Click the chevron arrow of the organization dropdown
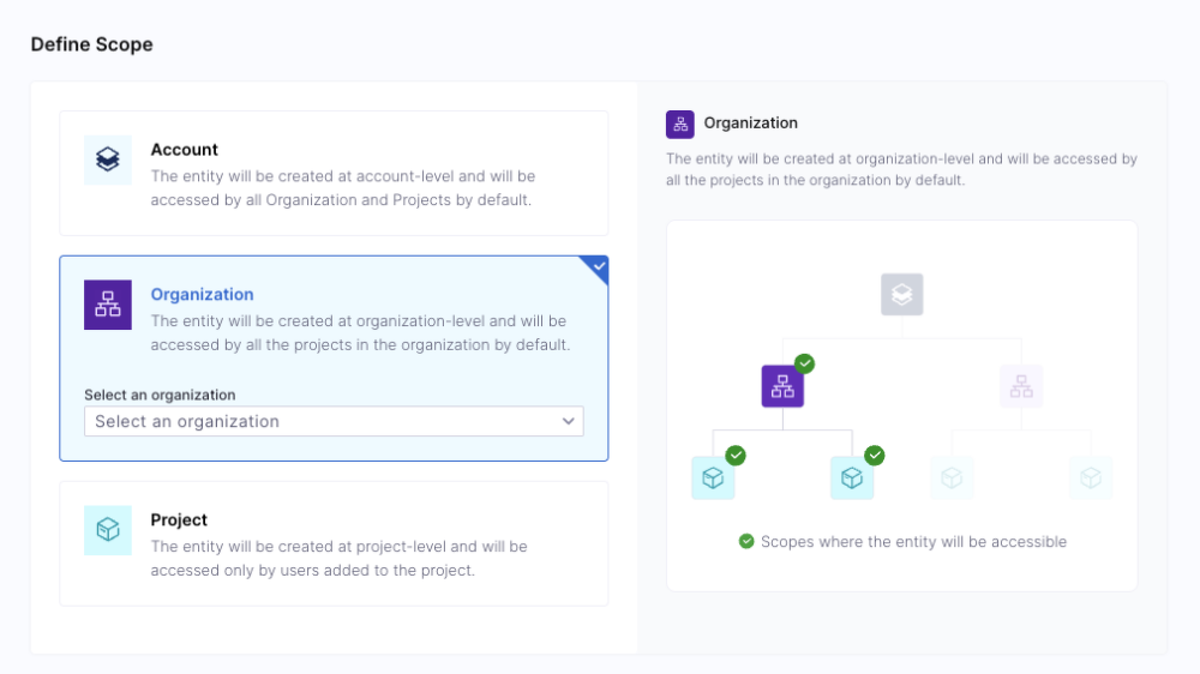 click(x=569, y=421)
